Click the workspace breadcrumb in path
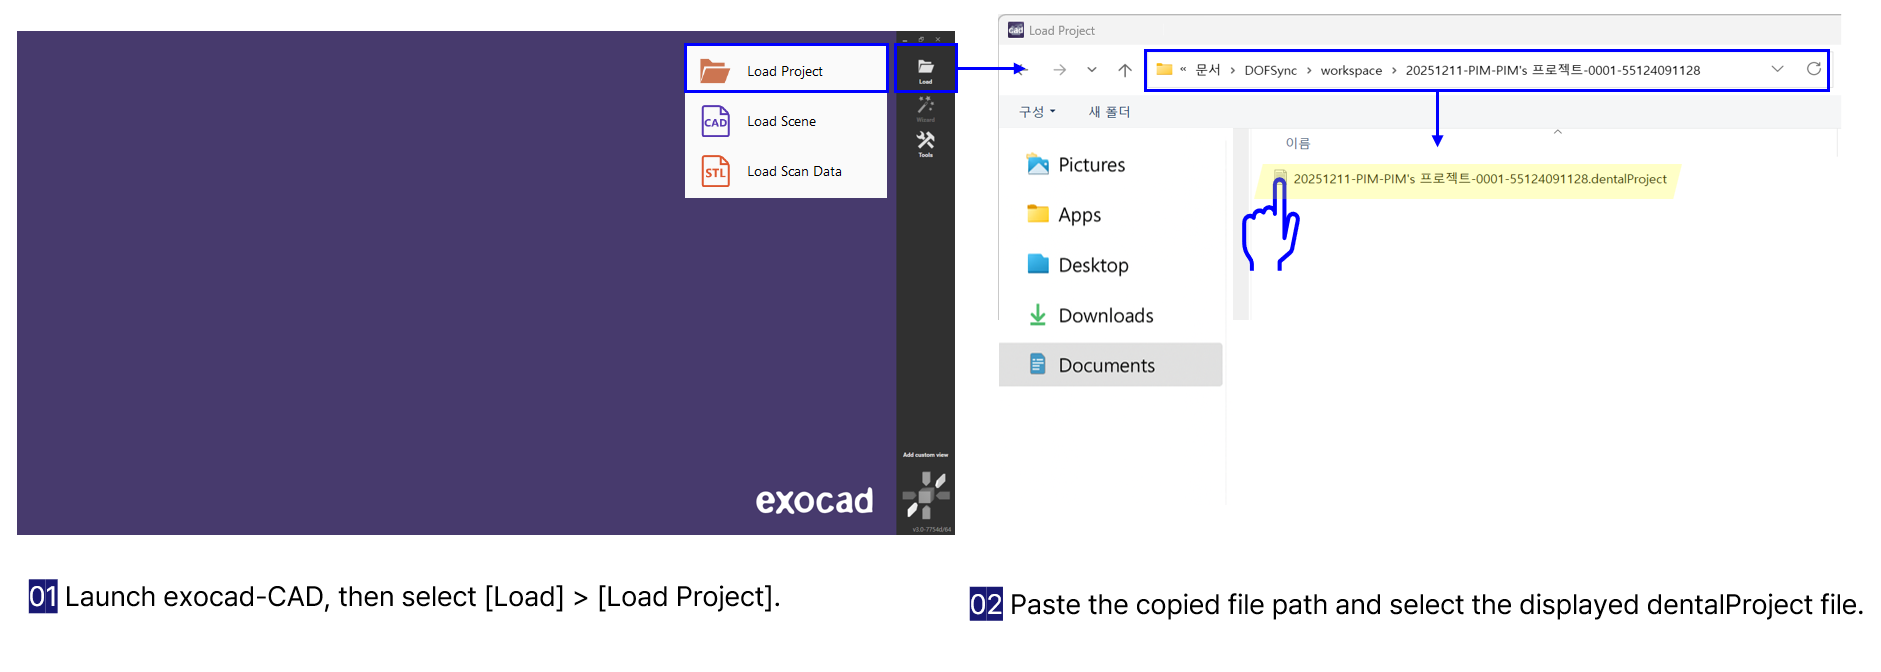The height and width of the screenshot is (672, 1881). click(x=1351, y=70)
